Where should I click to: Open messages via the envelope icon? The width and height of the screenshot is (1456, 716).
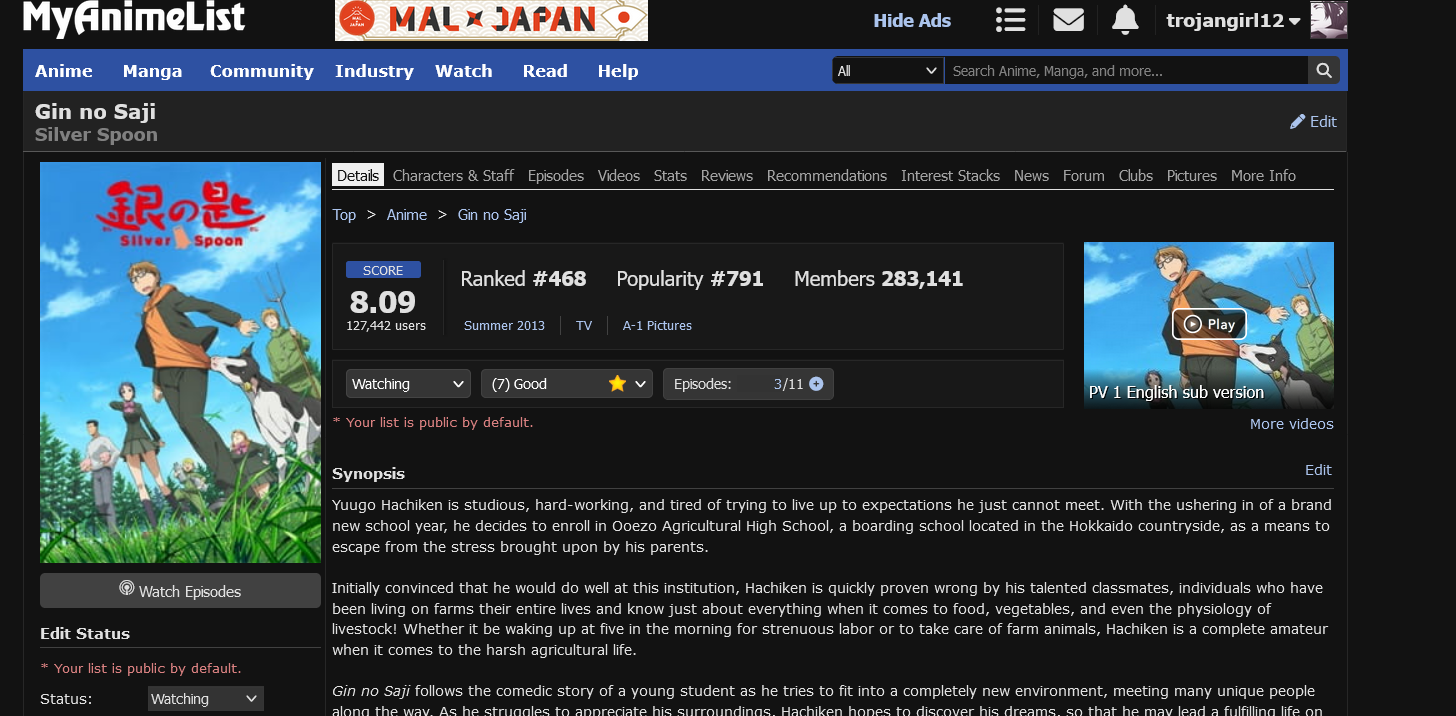click(x=1068, y=20)
